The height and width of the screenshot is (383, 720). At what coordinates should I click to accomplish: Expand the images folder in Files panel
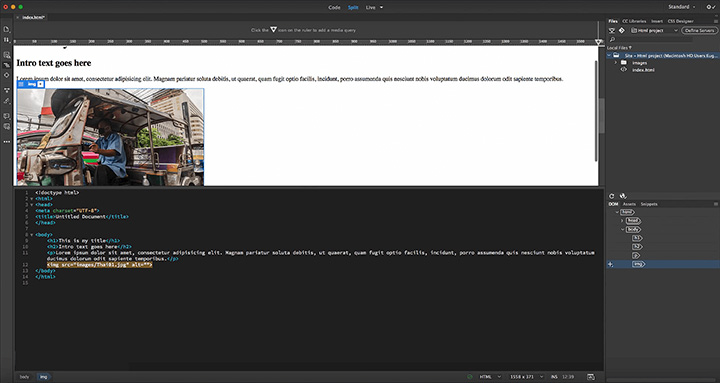616,62
